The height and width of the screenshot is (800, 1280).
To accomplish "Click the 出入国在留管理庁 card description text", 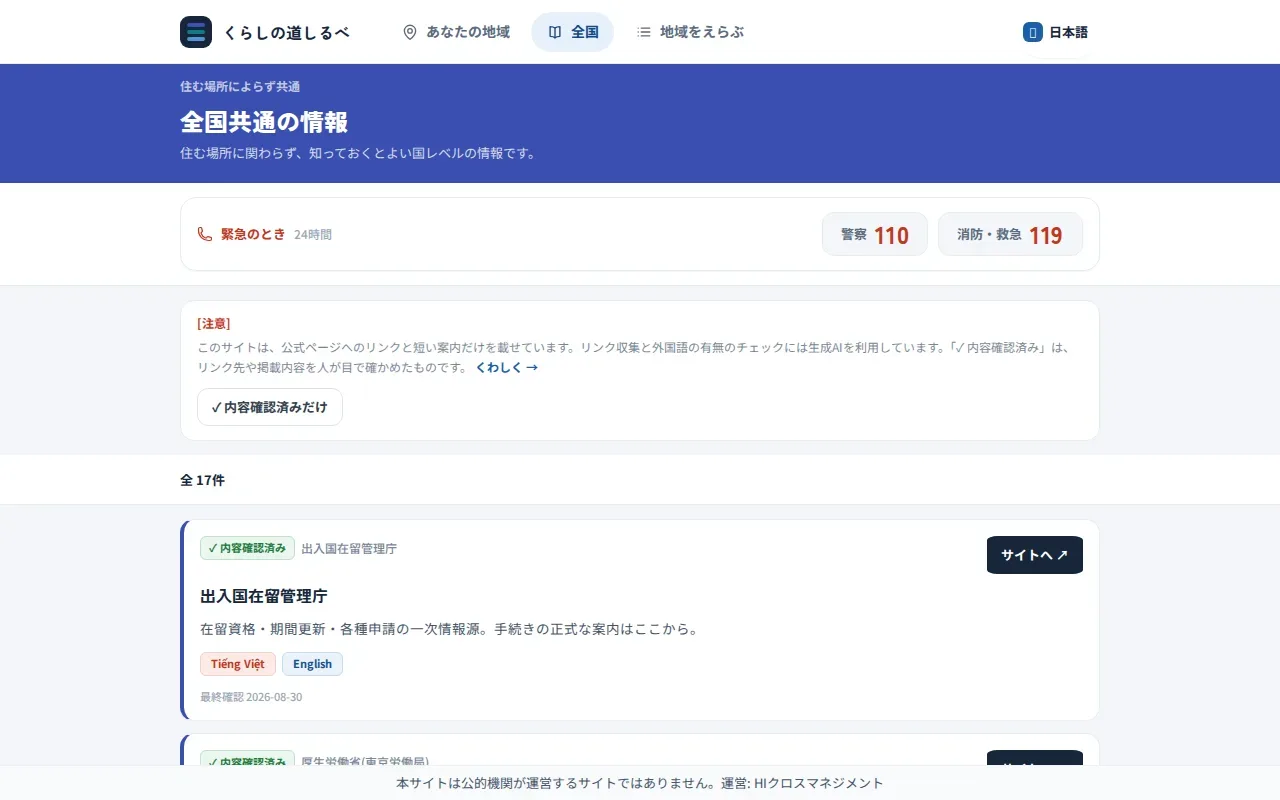I will 449,629.
